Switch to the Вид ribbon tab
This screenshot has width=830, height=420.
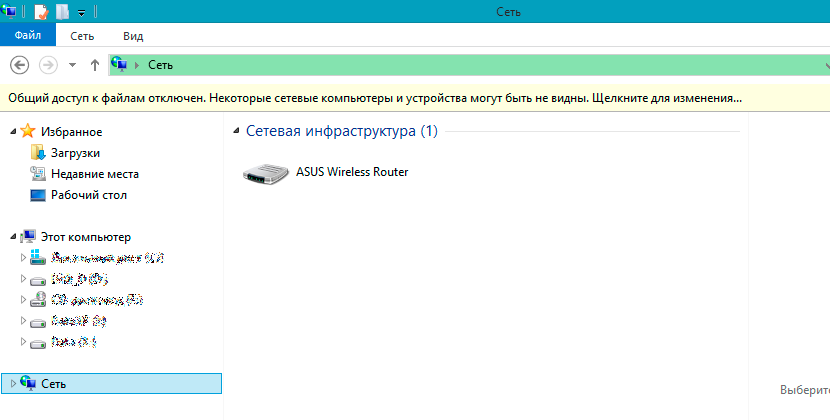pyautogui.click(x=133, y=35)
